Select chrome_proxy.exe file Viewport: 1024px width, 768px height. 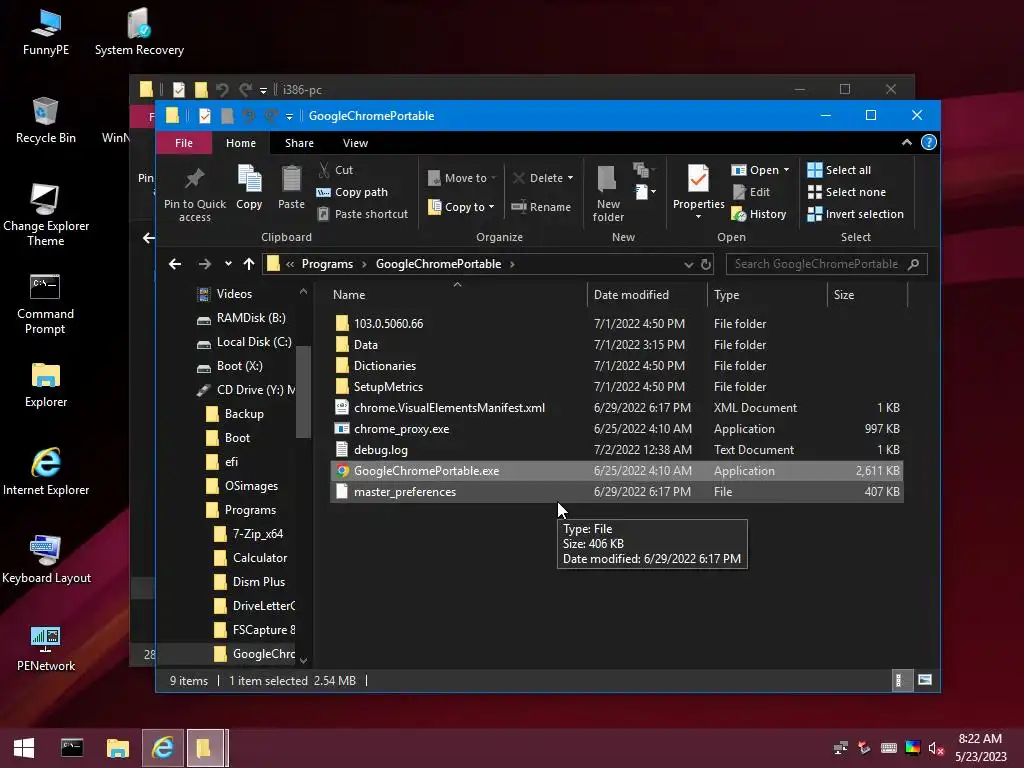pyautogui.click(x=617, y=429)
